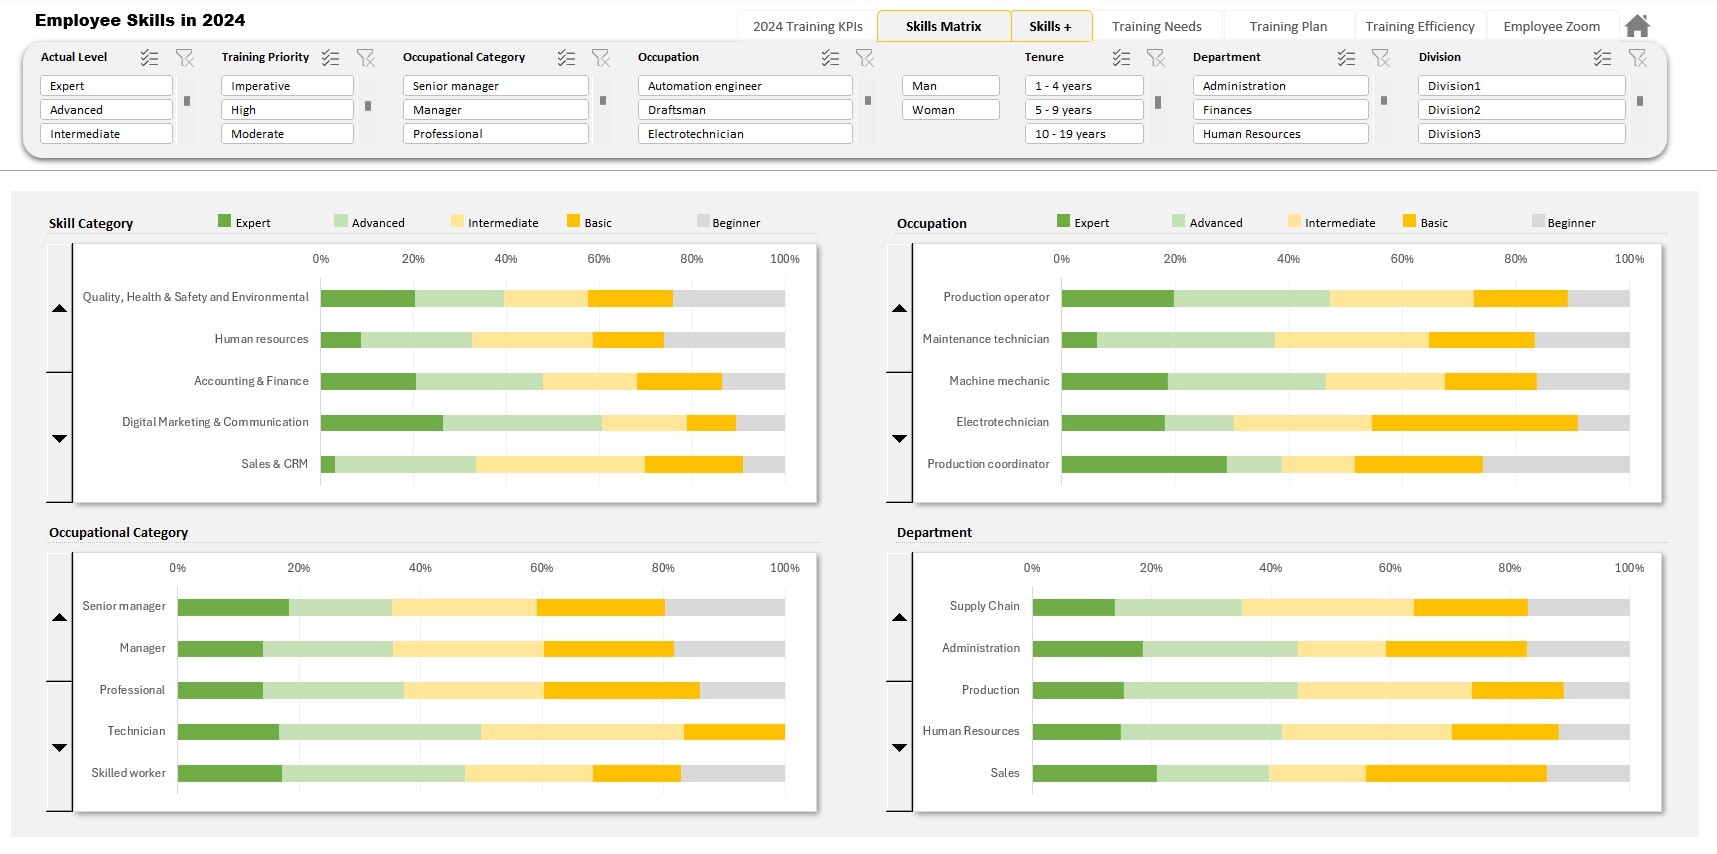
Task: Click the Tenure slicer scrollbar
Action: (x=1158, y=102)
